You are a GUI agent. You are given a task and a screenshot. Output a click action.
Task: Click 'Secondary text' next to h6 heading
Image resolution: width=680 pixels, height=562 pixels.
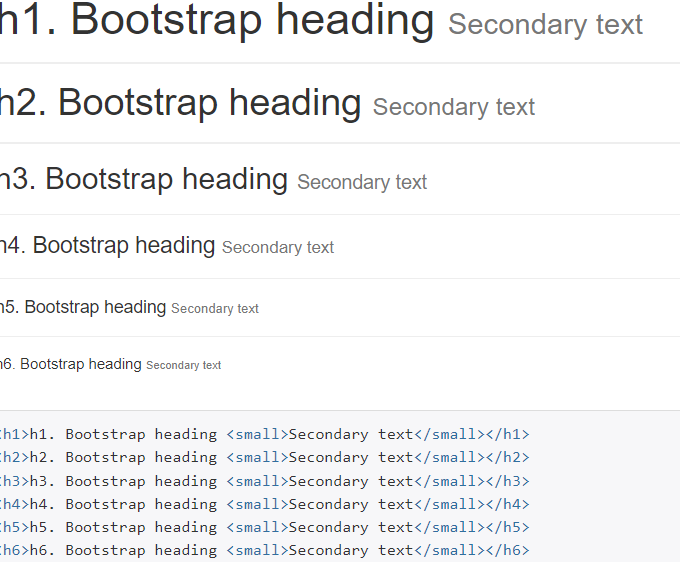coord(184,366)
